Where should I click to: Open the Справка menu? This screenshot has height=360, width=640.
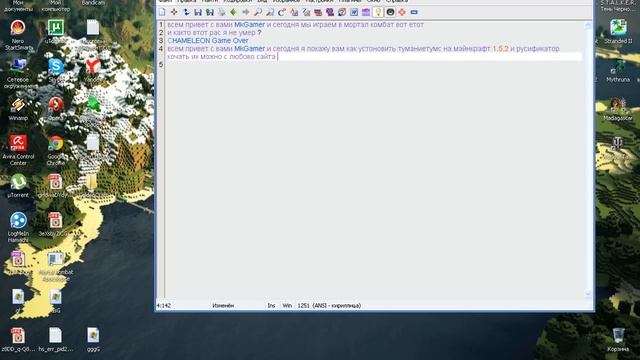397,1
